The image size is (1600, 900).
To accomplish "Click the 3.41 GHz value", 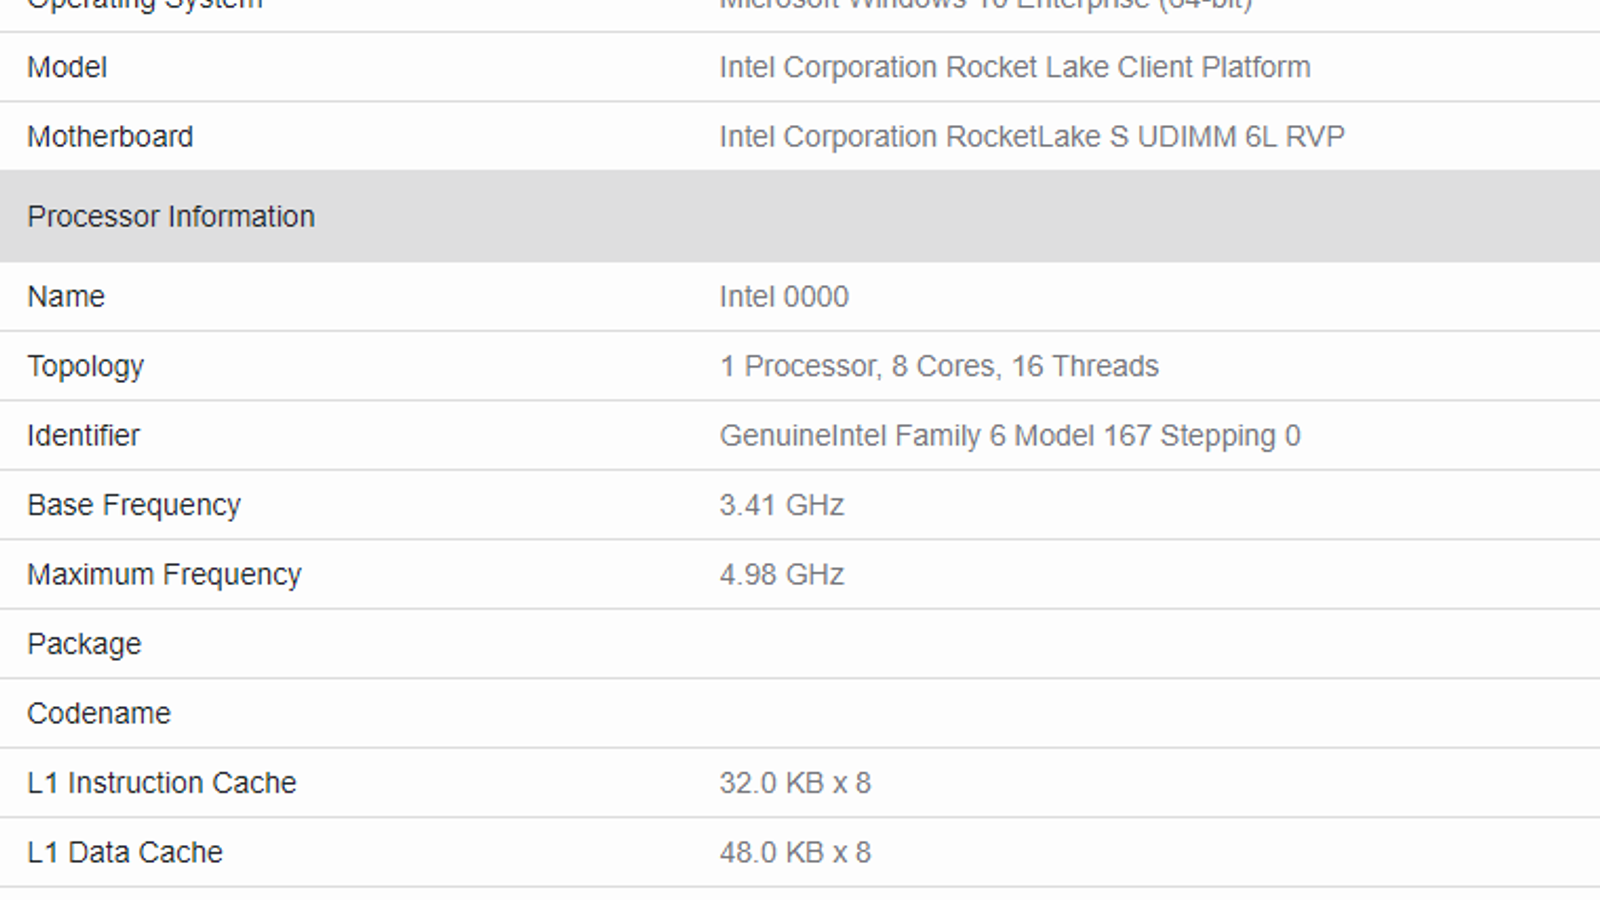I will pyautogui.click(x=782, y=505).
